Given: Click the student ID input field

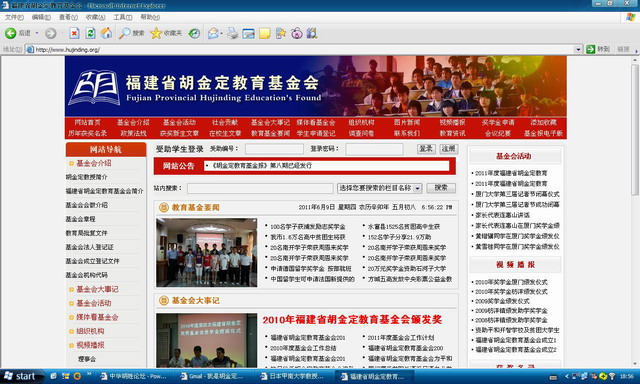Looking at the screenshot, I should pos(274,149).
